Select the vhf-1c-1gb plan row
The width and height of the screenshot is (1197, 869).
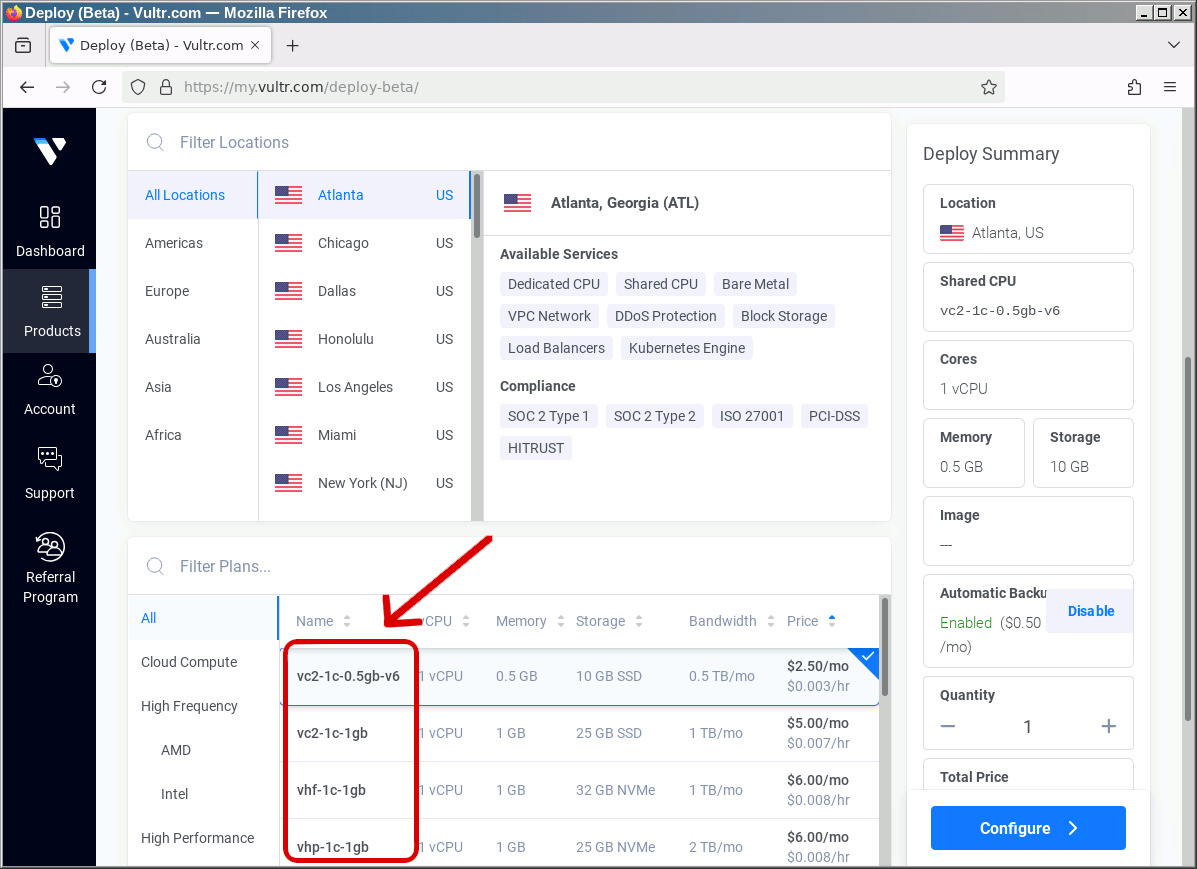580,790
